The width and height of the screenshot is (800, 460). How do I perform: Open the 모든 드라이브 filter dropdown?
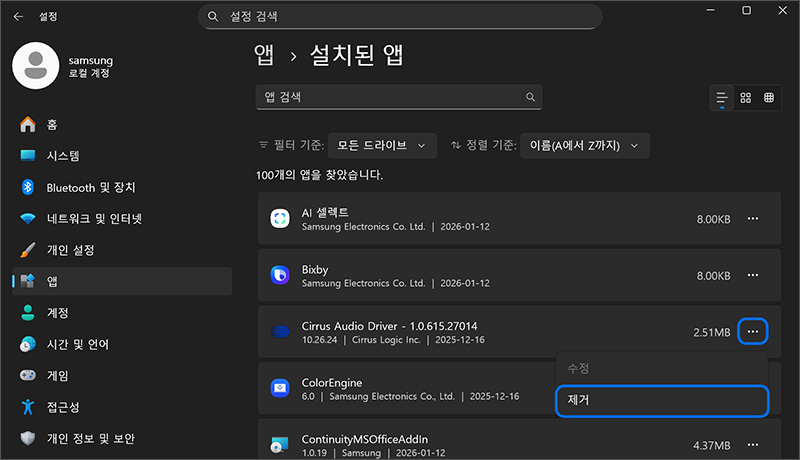tap(382, 146)
